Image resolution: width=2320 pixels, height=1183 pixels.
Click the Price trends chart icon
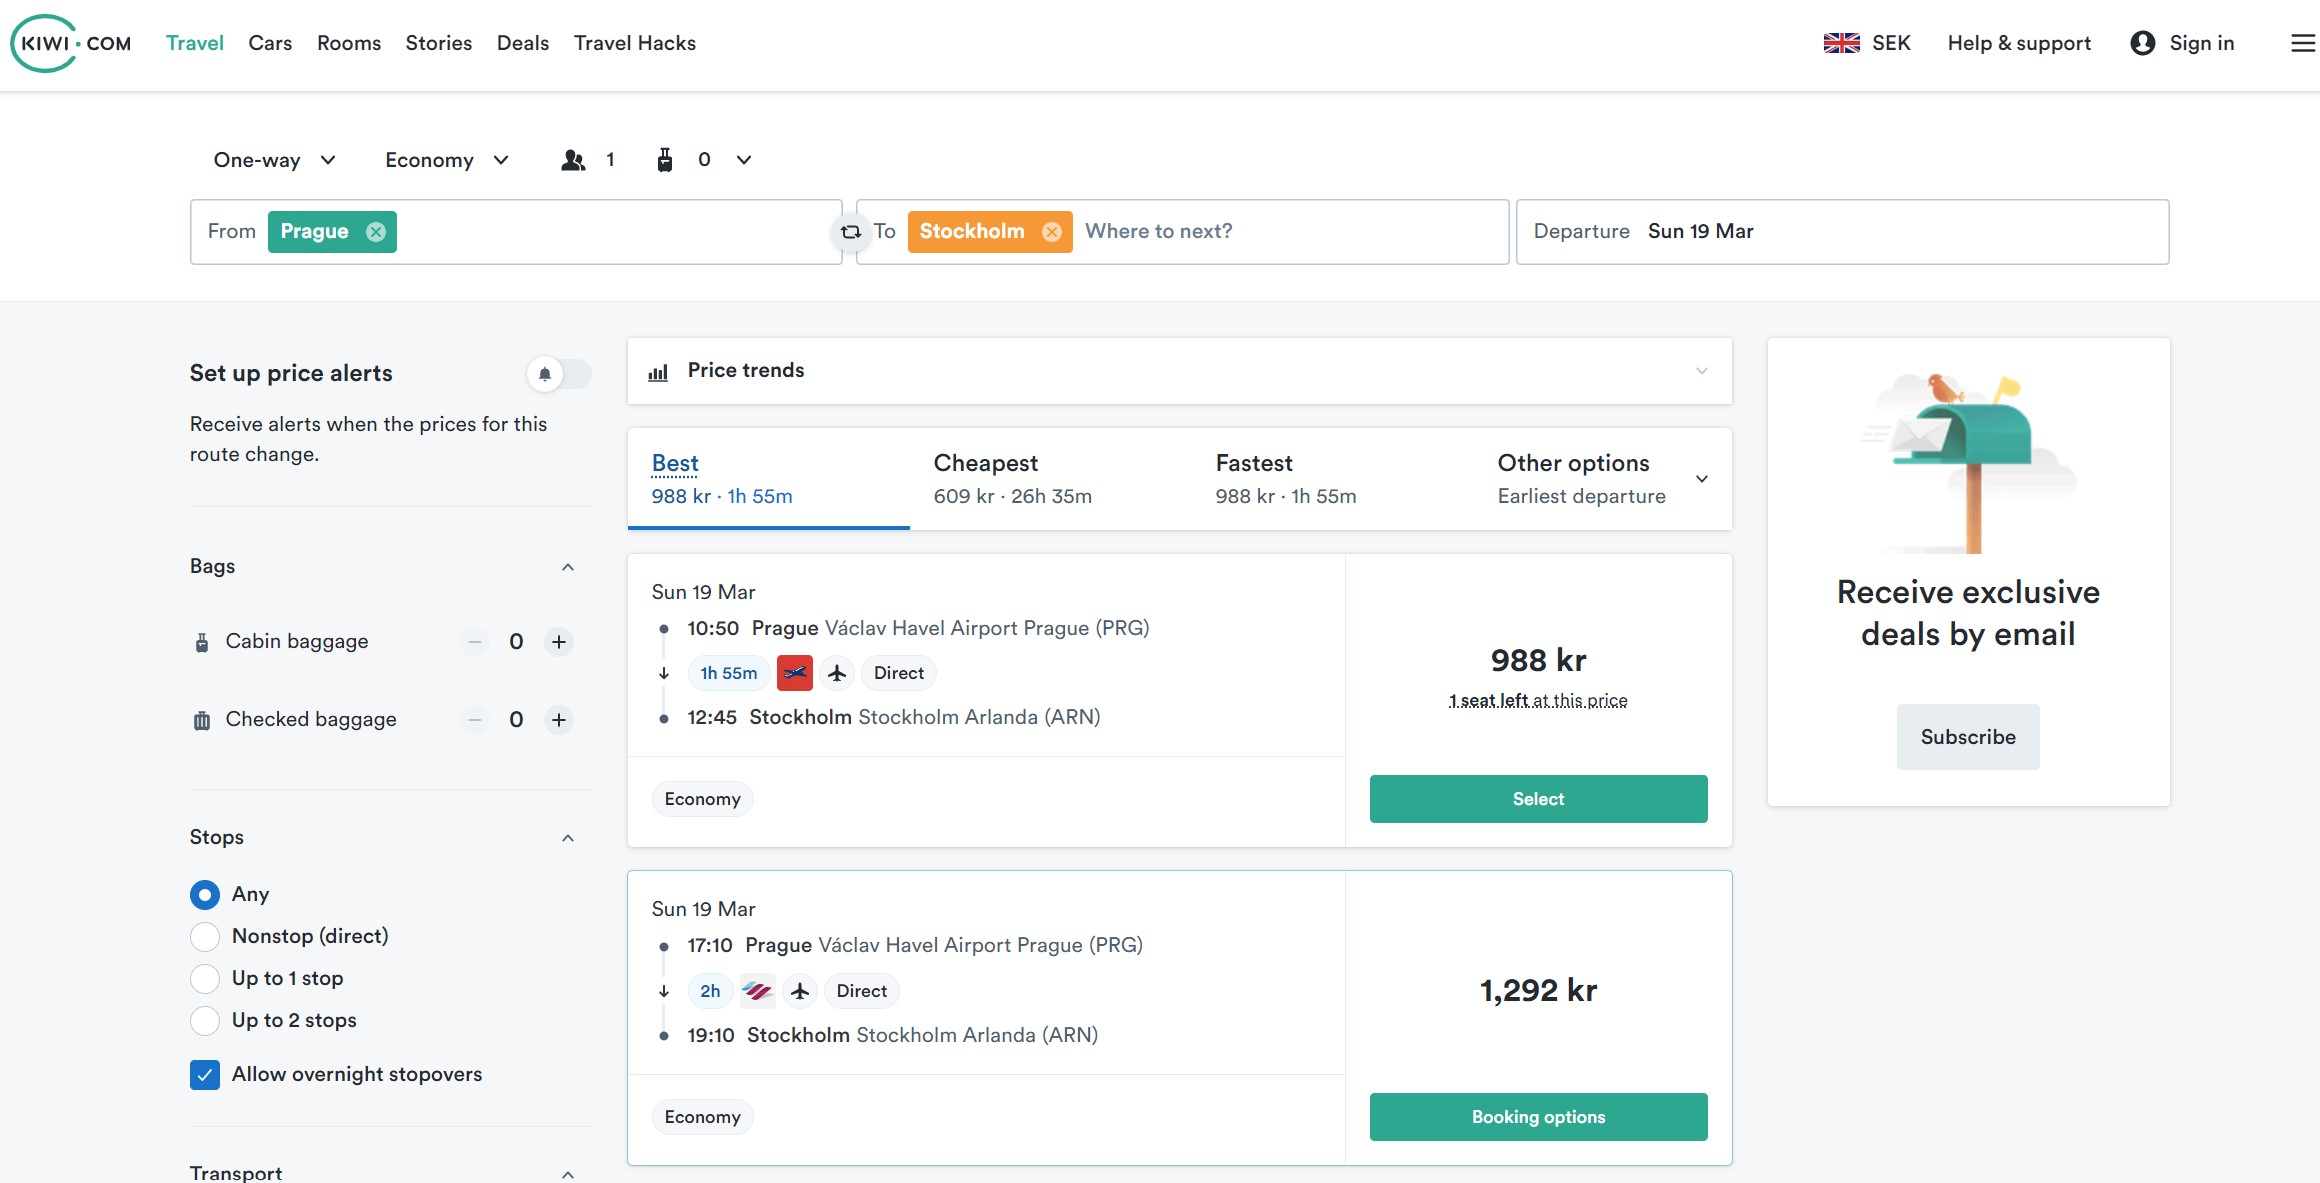(x=658, y=372)
